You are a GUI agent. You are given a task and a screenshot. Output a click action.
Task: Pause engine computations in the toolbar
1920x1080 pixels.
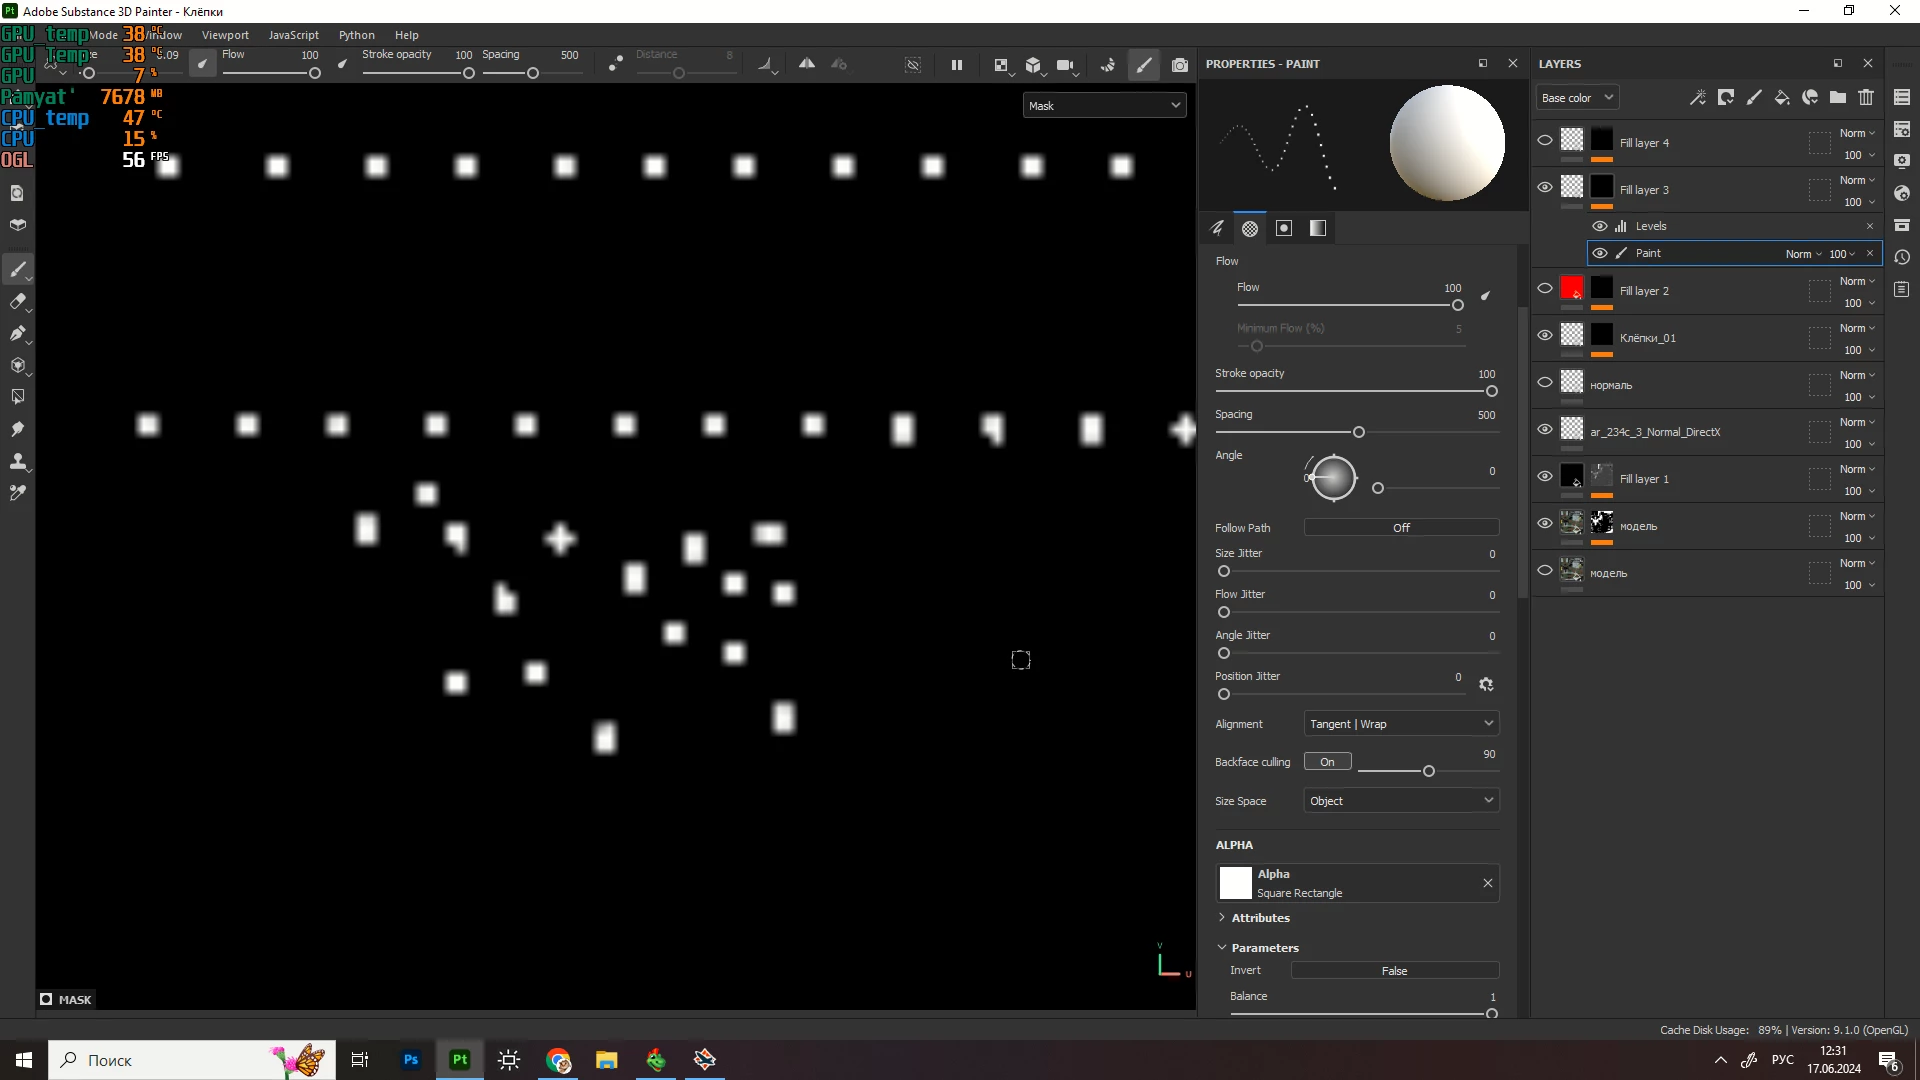957,65
